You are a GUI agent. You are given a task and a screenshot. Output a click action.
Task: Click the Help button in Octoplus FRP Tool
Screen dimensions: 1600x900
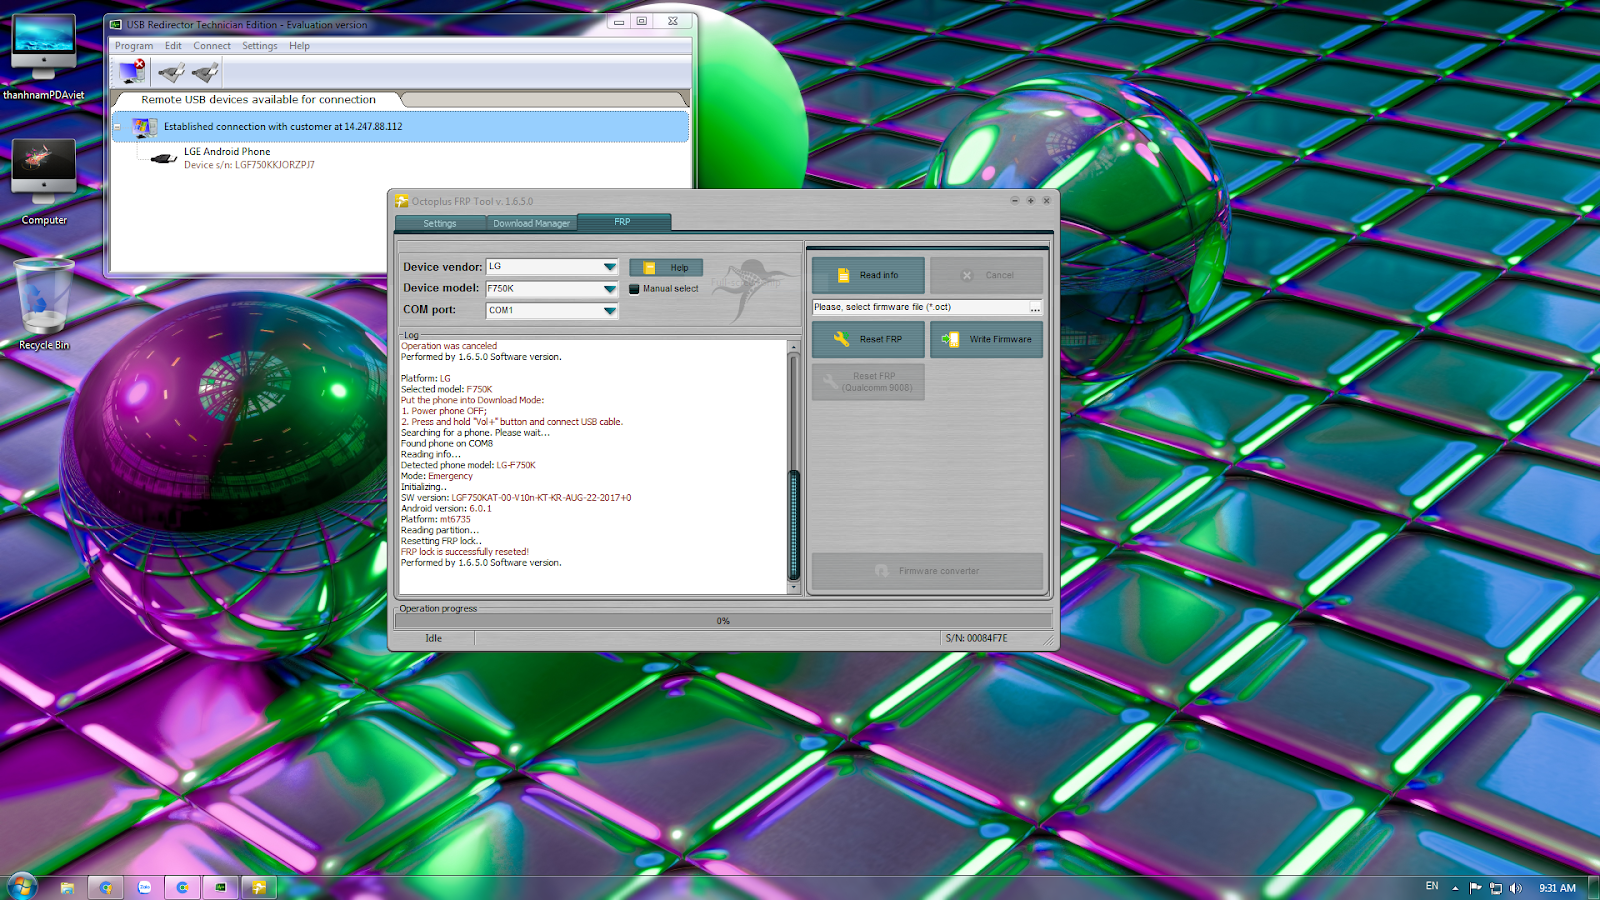point(666,268)
